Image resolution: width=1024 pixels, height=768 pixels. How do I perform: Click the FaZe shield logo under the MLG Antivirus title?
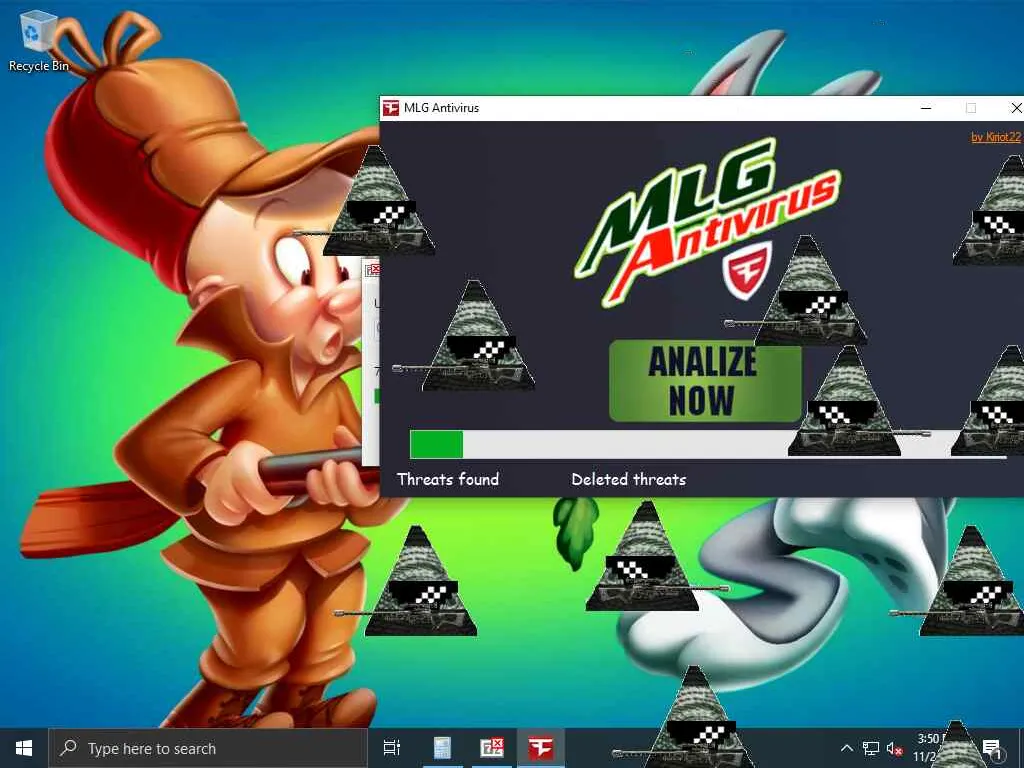click(746, 270)
